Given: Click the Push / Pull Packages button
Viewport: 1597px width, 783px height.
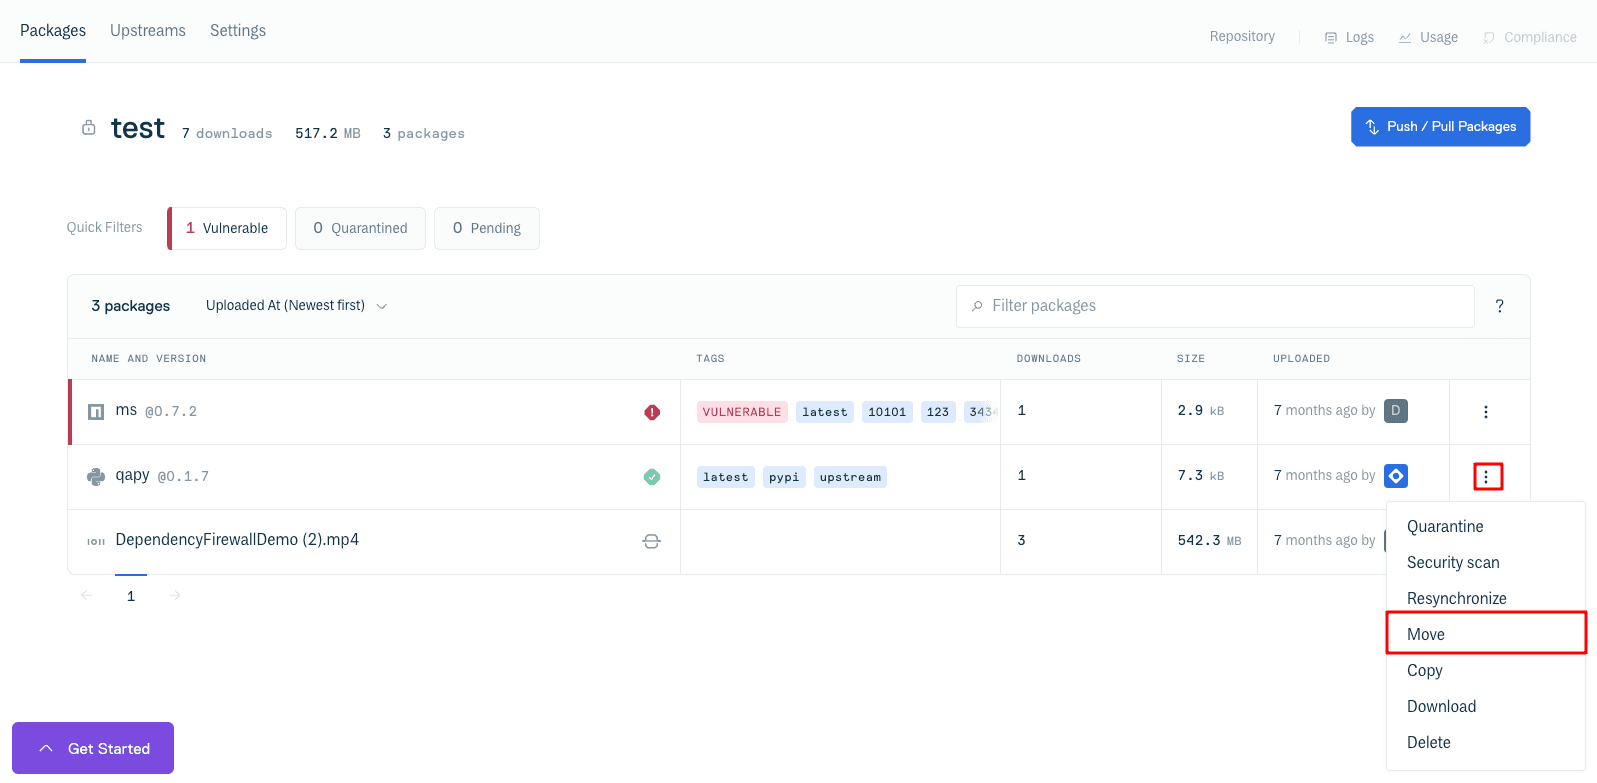Looking at the screenshot, I should [x=1440, y=127].
